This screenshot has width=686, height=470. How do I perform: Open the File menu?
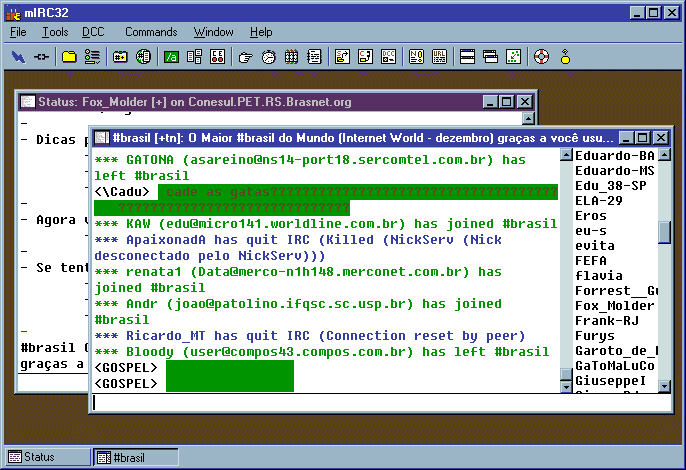coord(18,32)
